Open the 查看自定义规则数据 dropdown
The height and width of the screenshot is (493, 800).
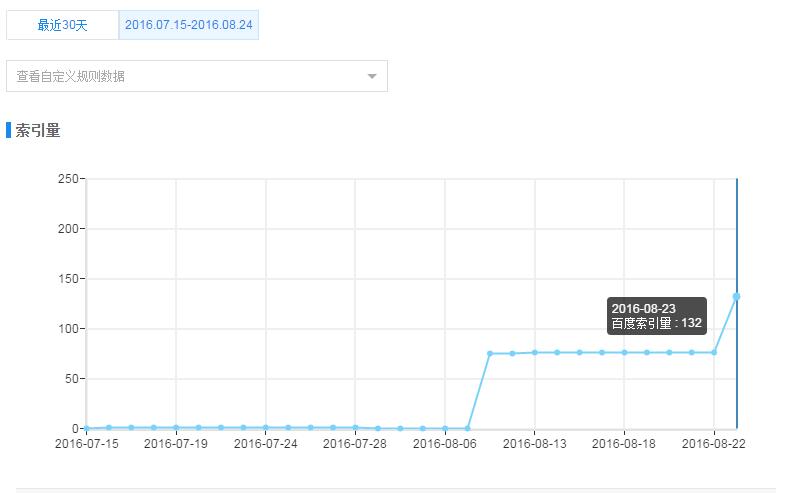[190, 76]
